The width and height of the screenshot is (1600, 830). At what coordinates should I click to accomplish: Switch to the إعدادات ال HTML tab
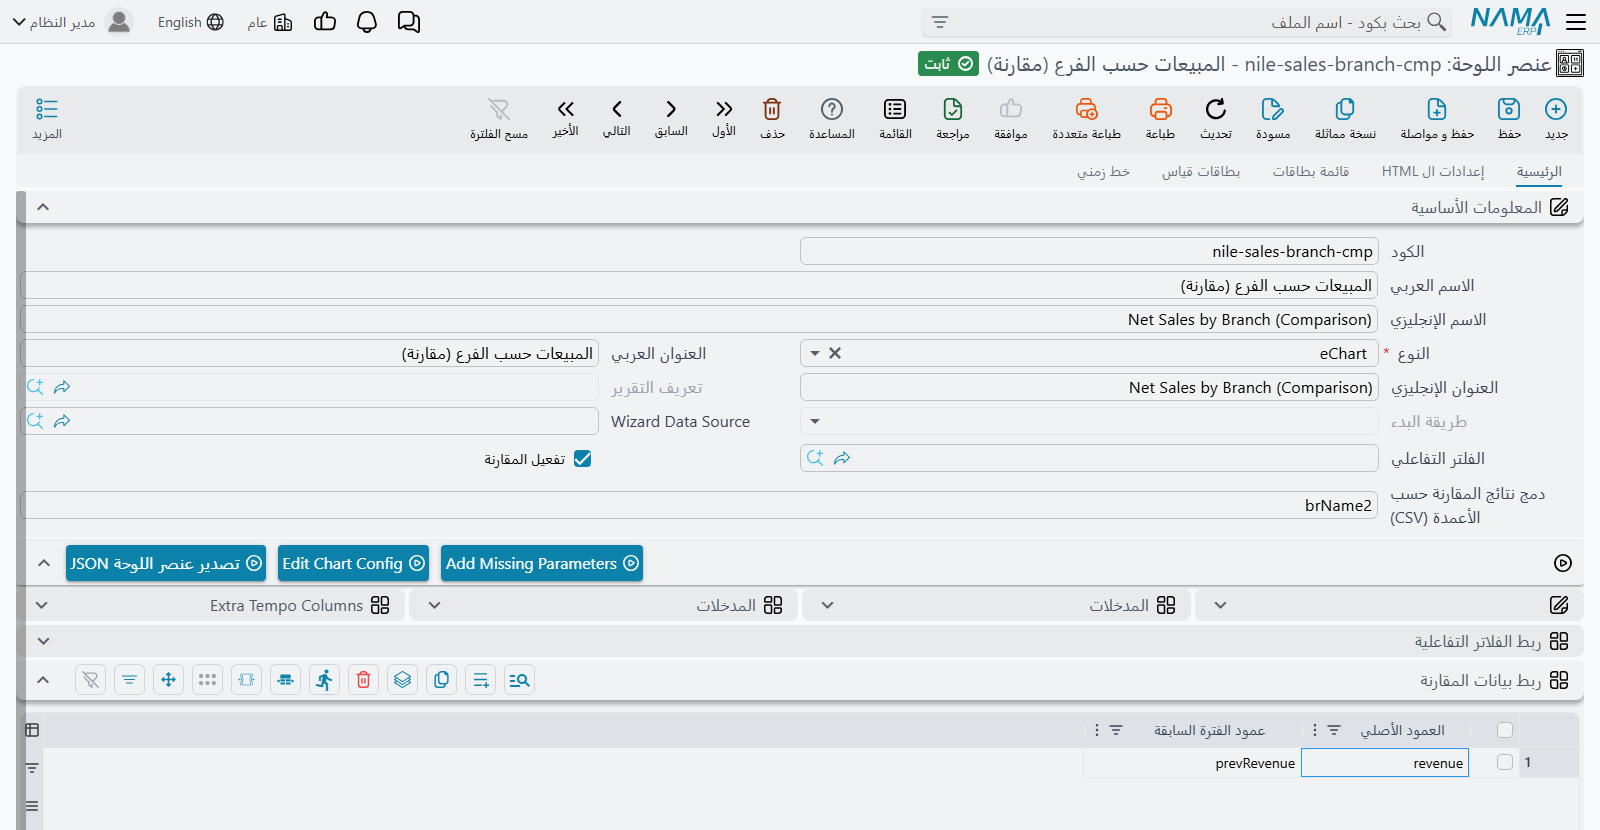(1433, 172)
